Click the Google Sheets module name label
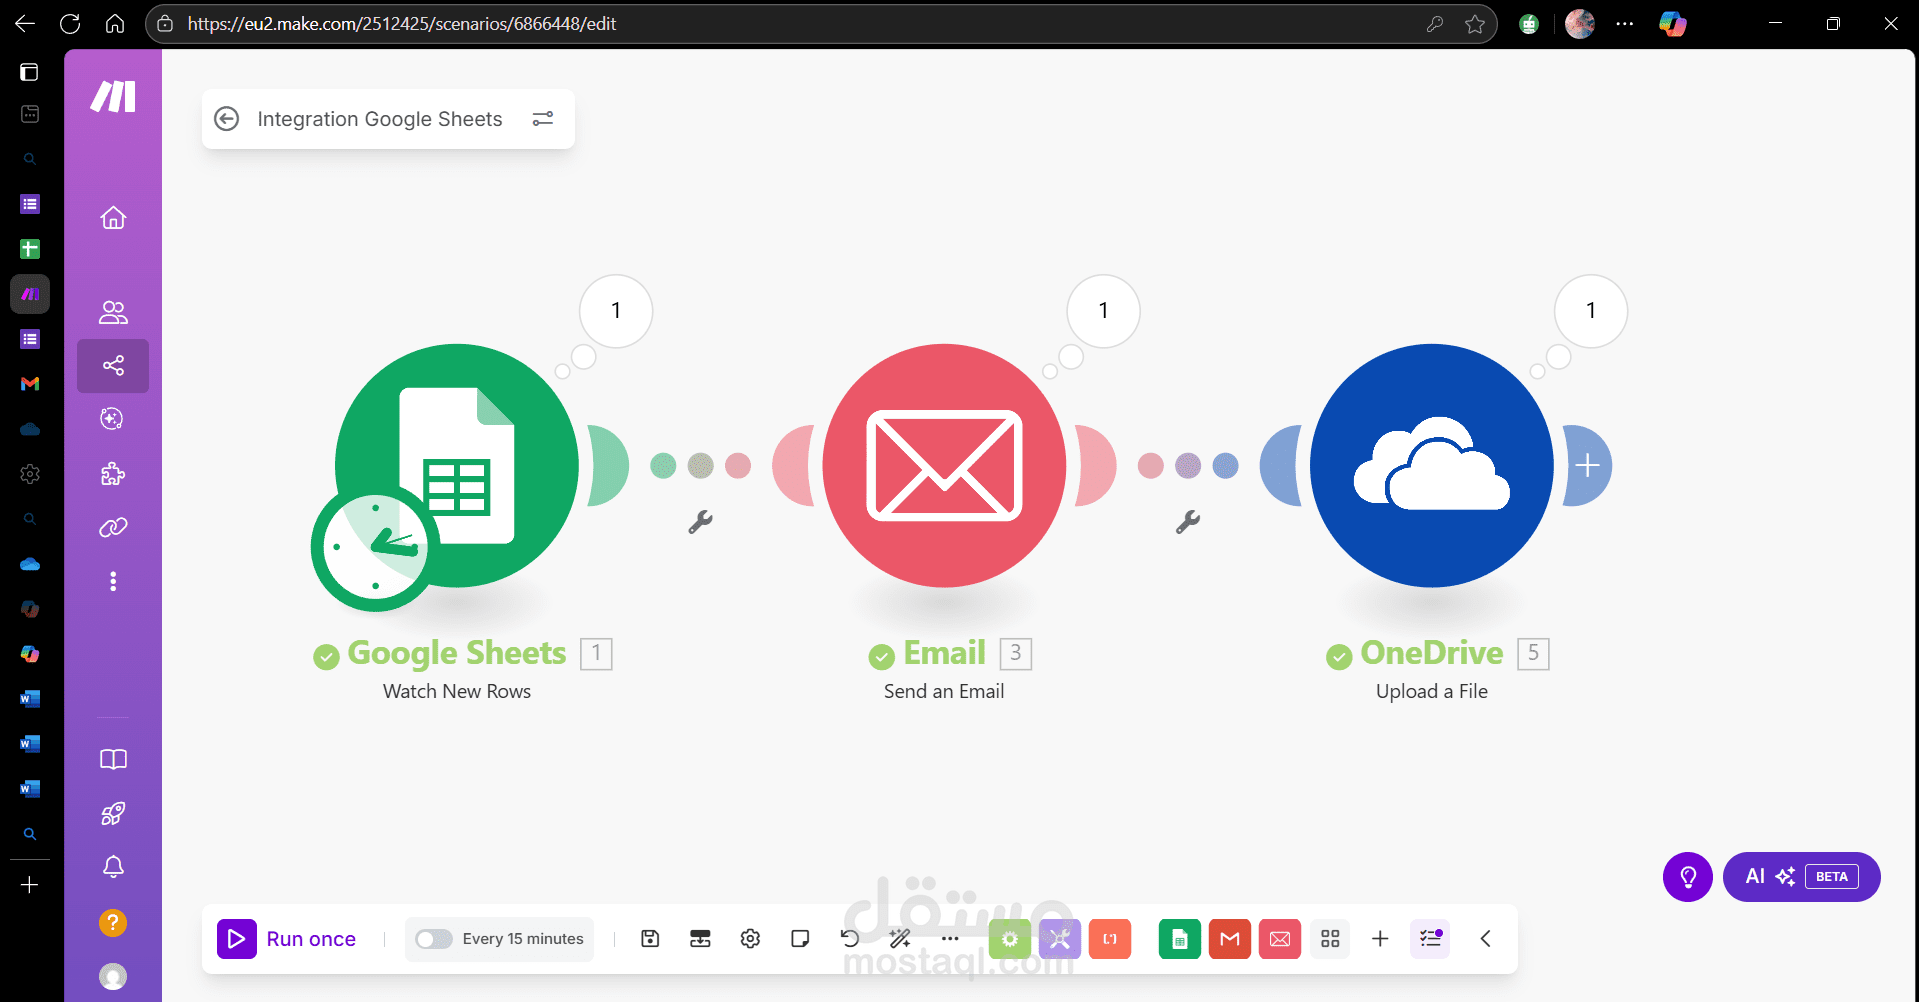Image resolution: width=1919 pixels, height=1002 pixels. coord(457,653)
